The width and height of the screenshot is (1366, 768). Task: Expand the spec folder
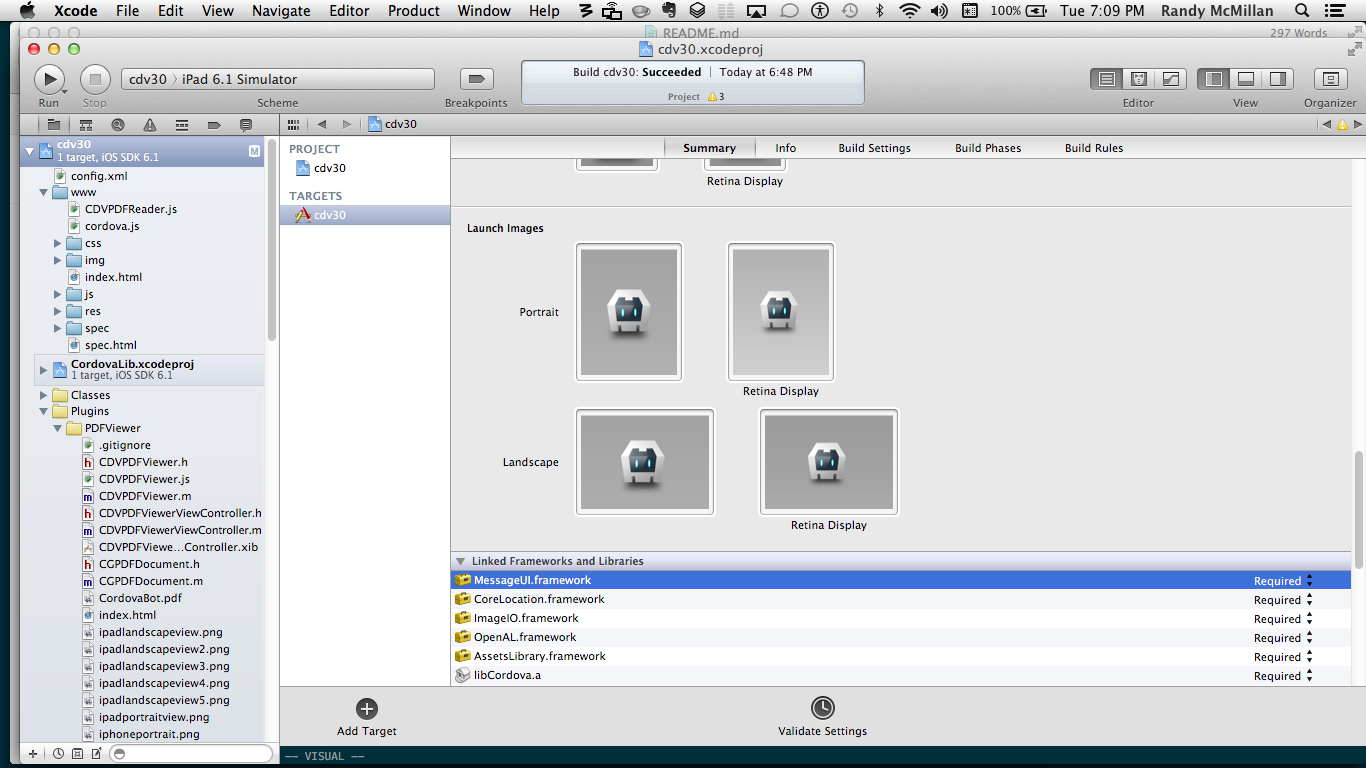pyautogui.click(x=58, y=328)
